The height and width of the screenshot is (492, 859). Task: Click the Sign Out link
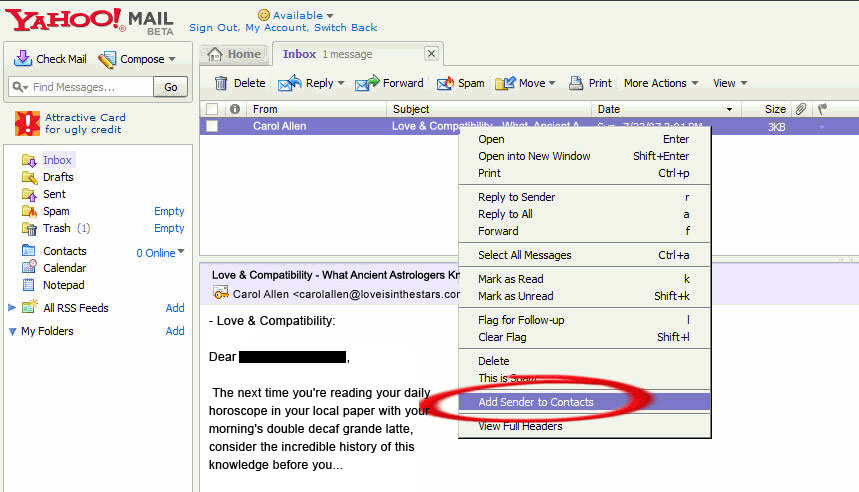click(x=213, y=27)
